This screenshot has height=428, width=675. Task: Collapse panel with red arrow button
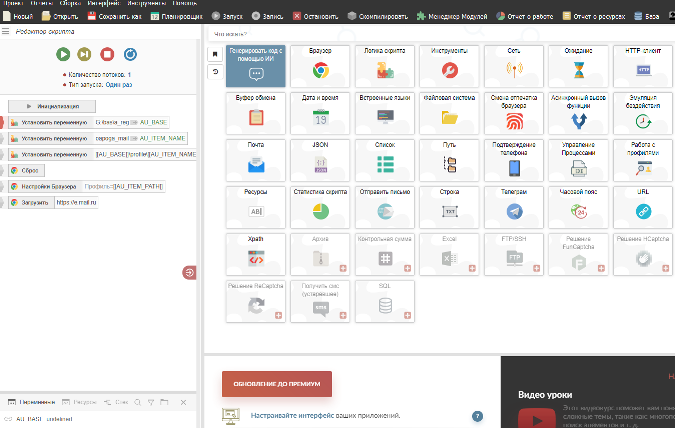coord(190,272)
